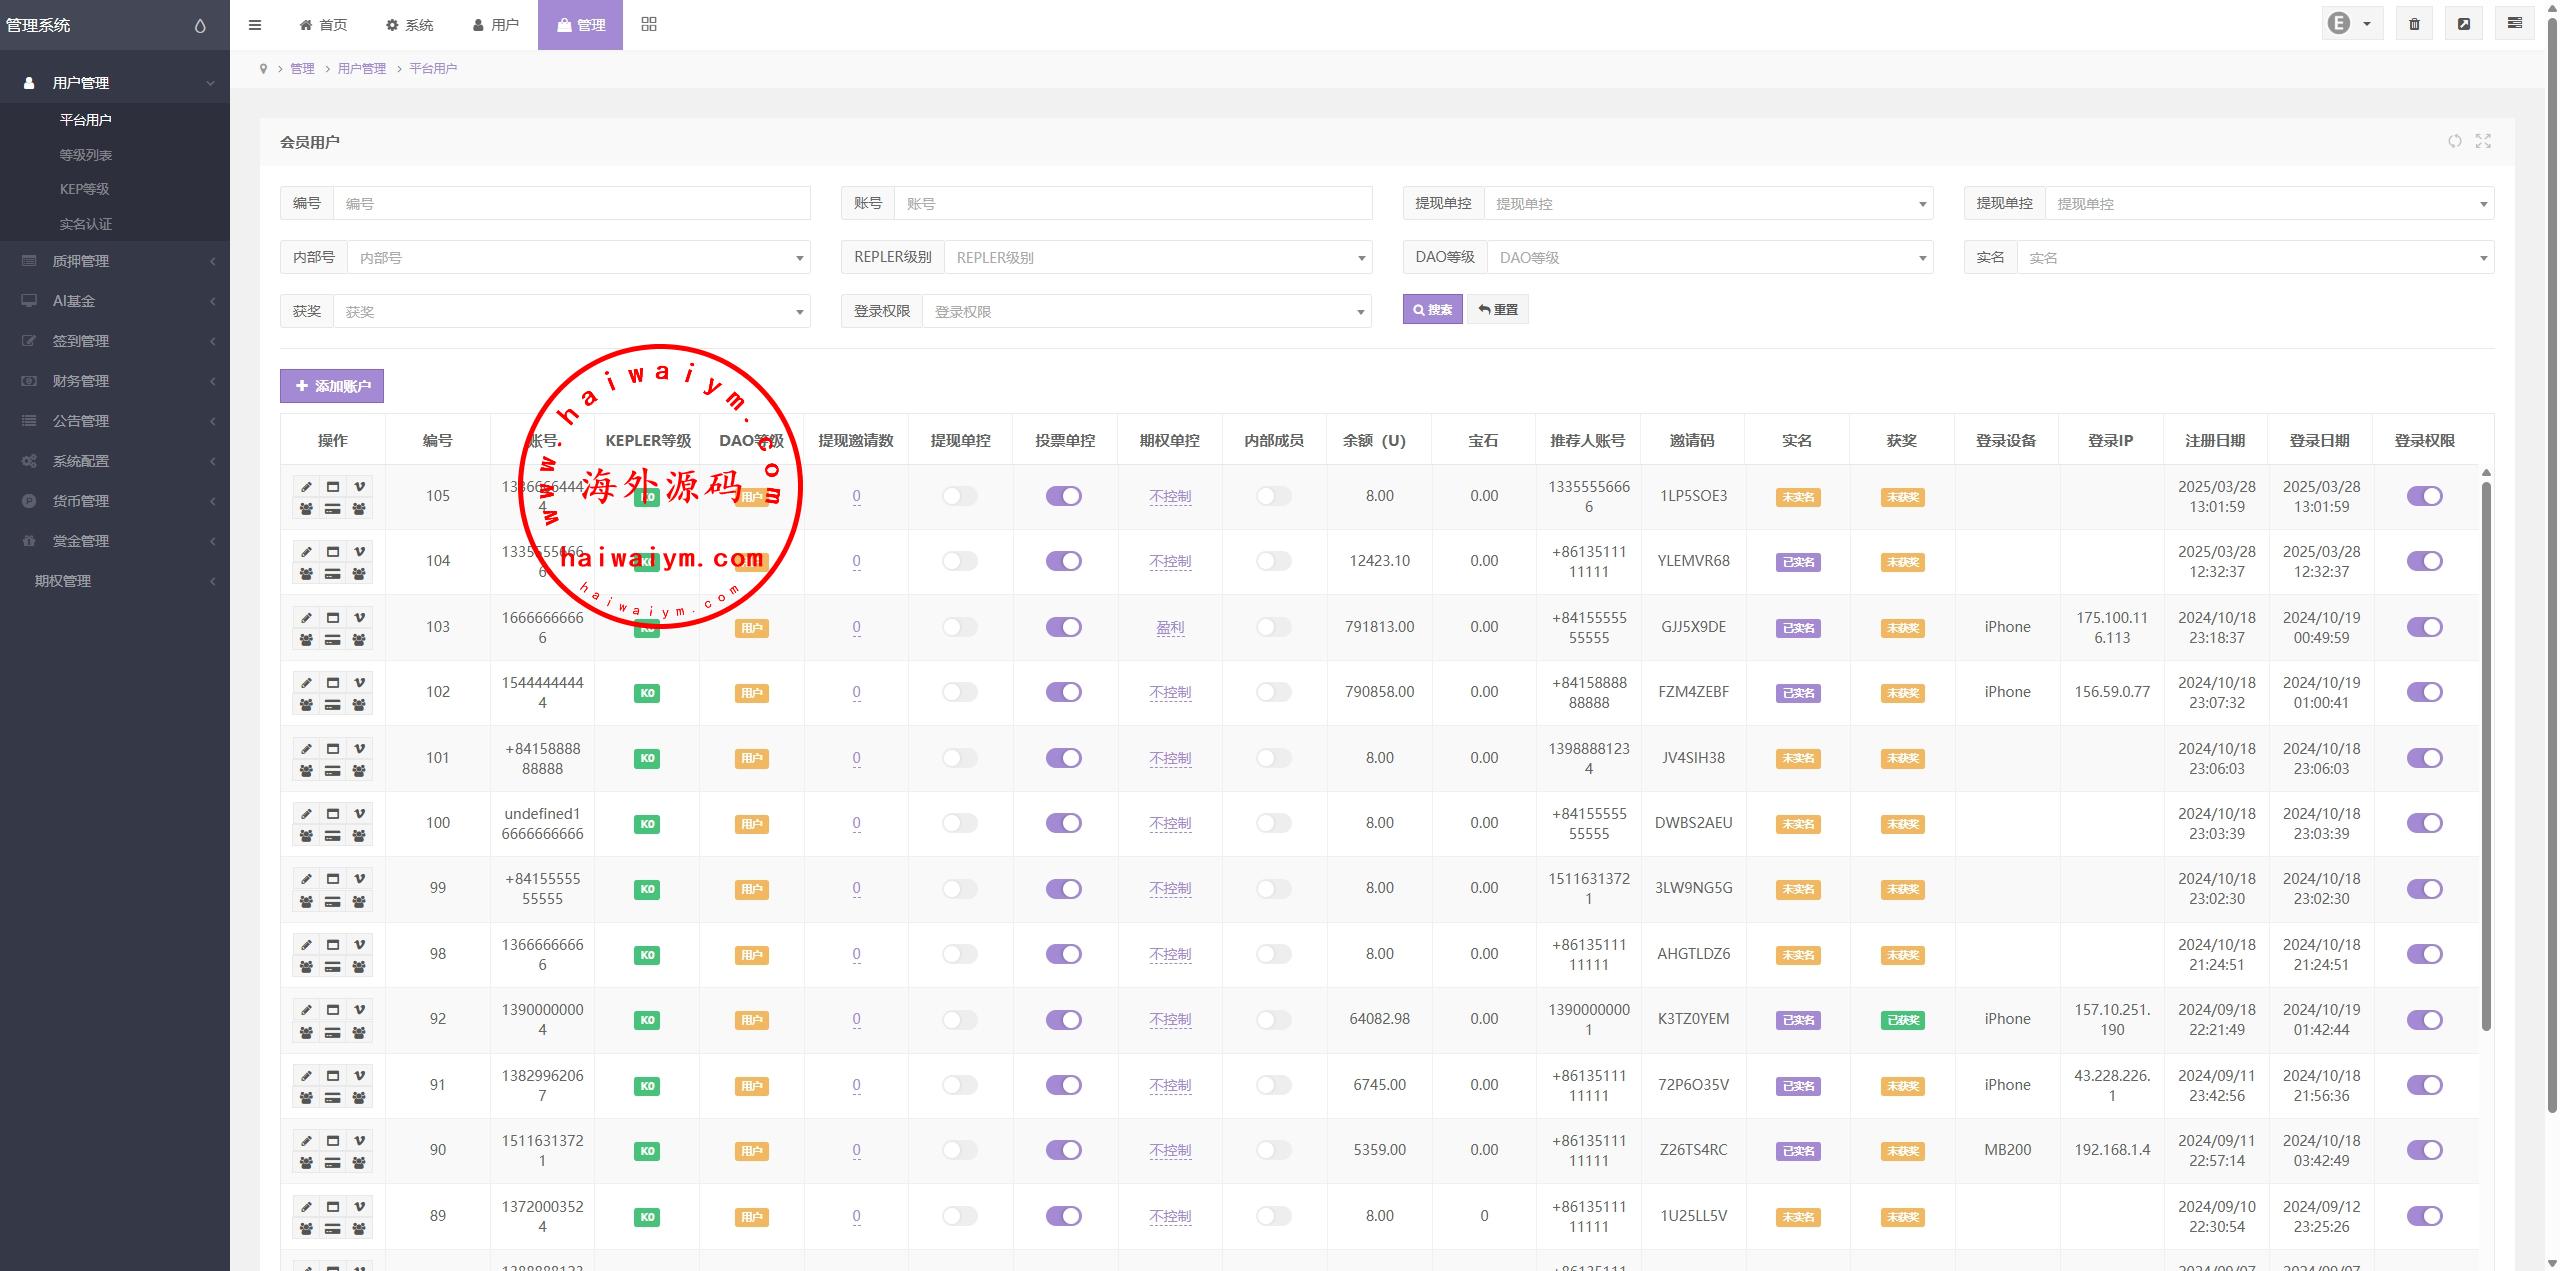Click the external-link arrow icon at top right
The height and width of the screenshot is (1271, 2560).
tap(2464, 24)
